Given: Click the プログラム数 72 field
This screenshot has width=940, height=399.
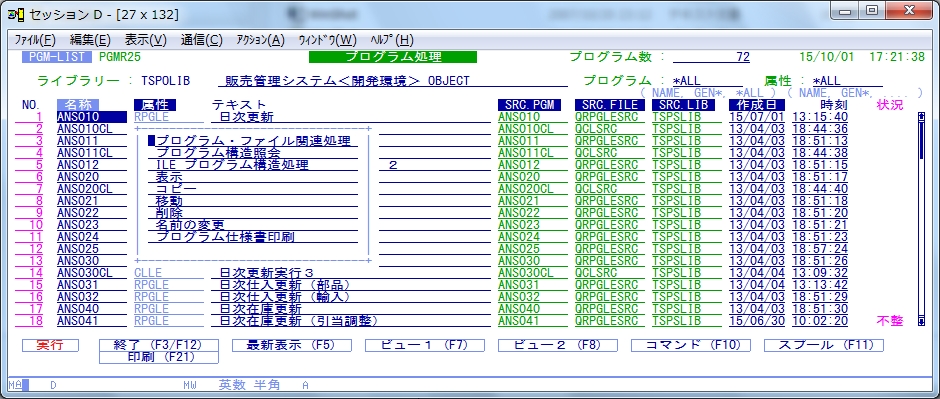Looking at the screenshot, I should pyautogui.click(x=711, y=57).
